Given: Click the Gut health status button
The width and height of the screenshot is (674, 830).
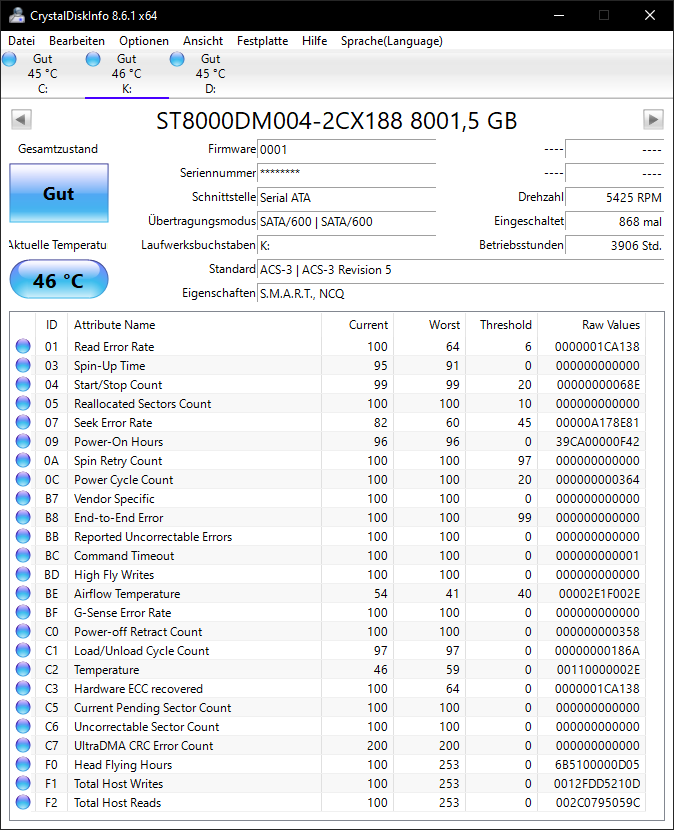Looking at the screenshot, I should (59, 193).
